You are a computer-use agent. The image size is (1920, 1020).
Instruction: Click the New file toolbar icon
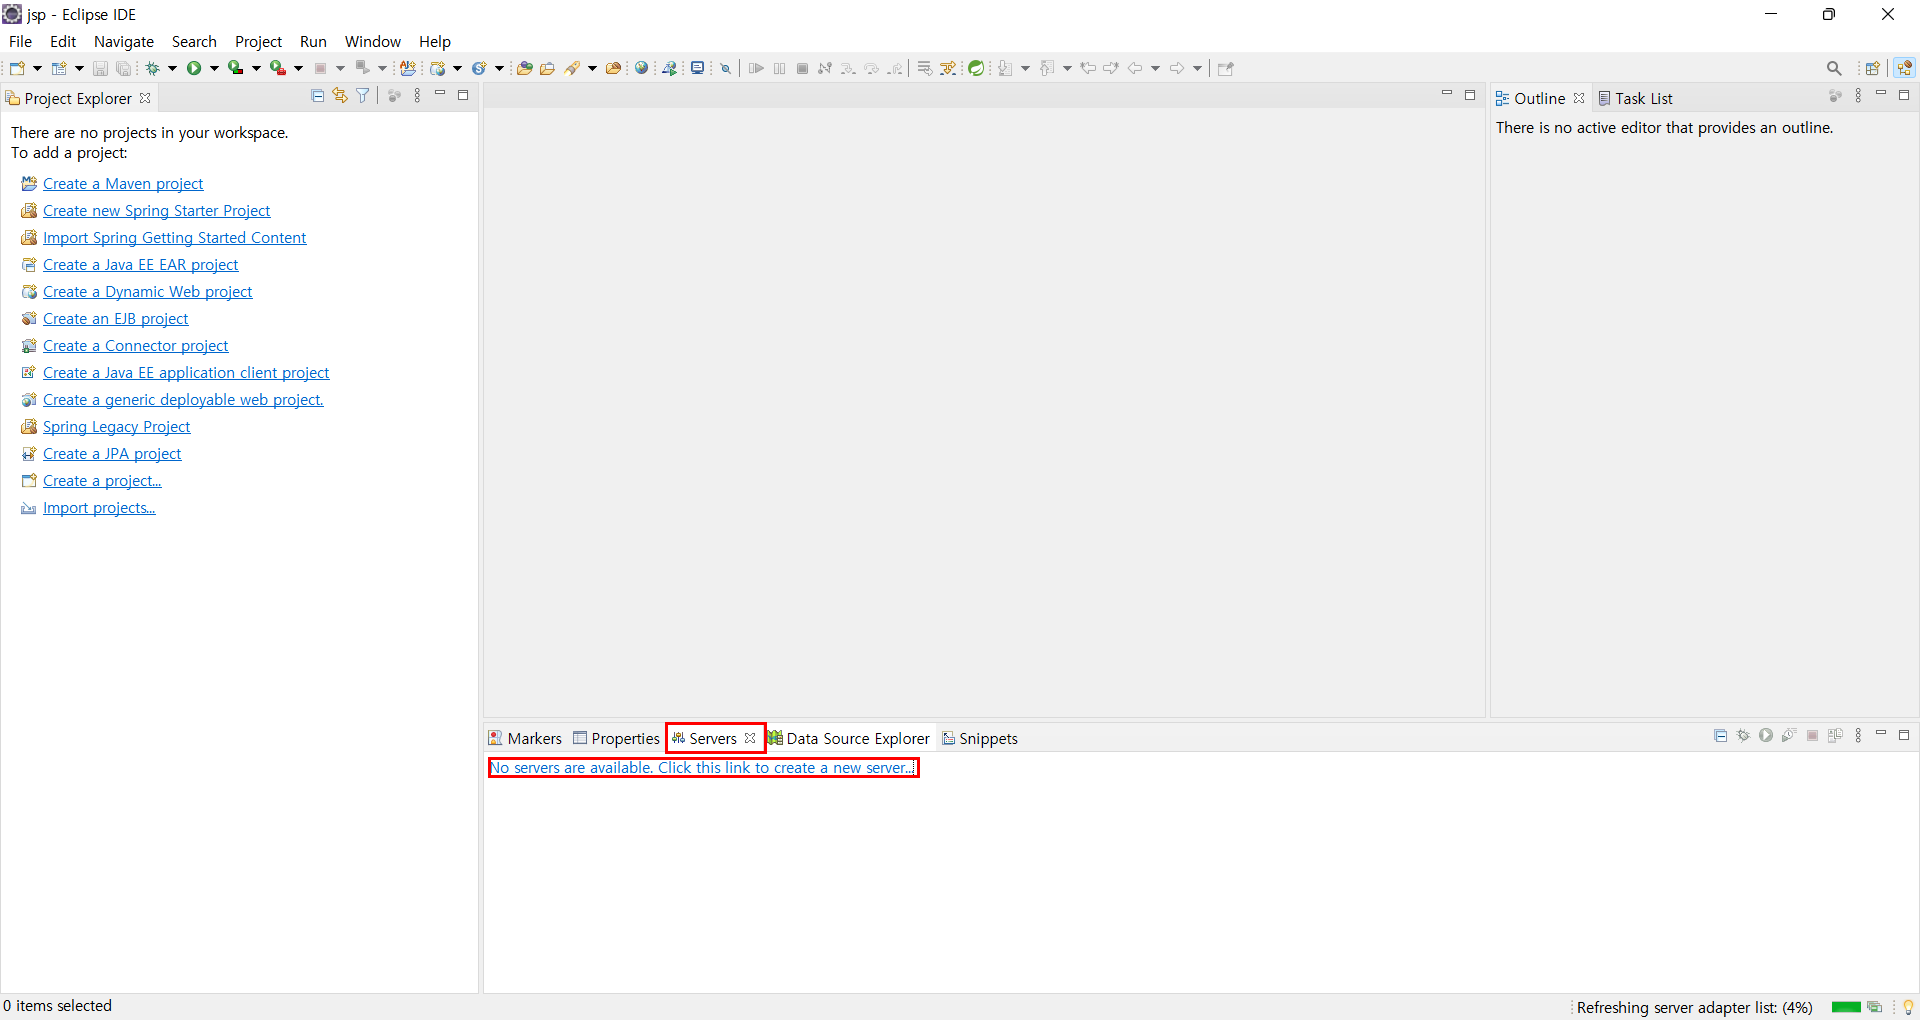(x=17, y=68)
